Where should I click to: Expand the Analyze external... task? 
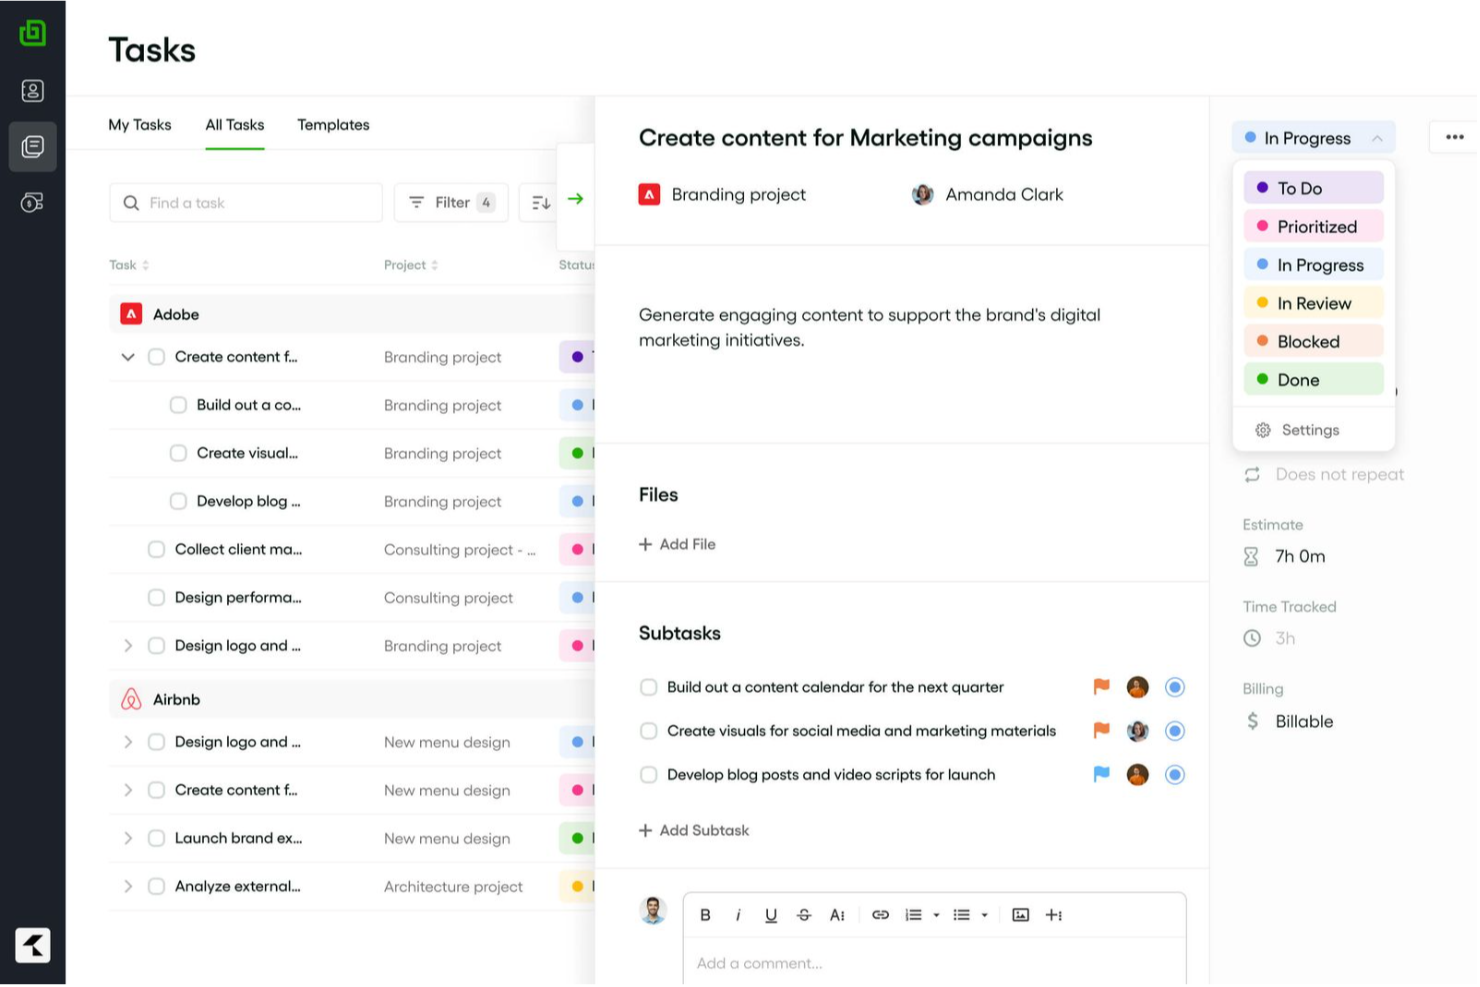(x=128, y=886)
